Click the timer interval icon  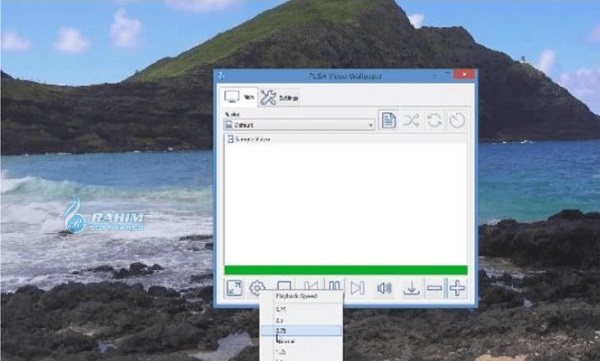(457, 121)
